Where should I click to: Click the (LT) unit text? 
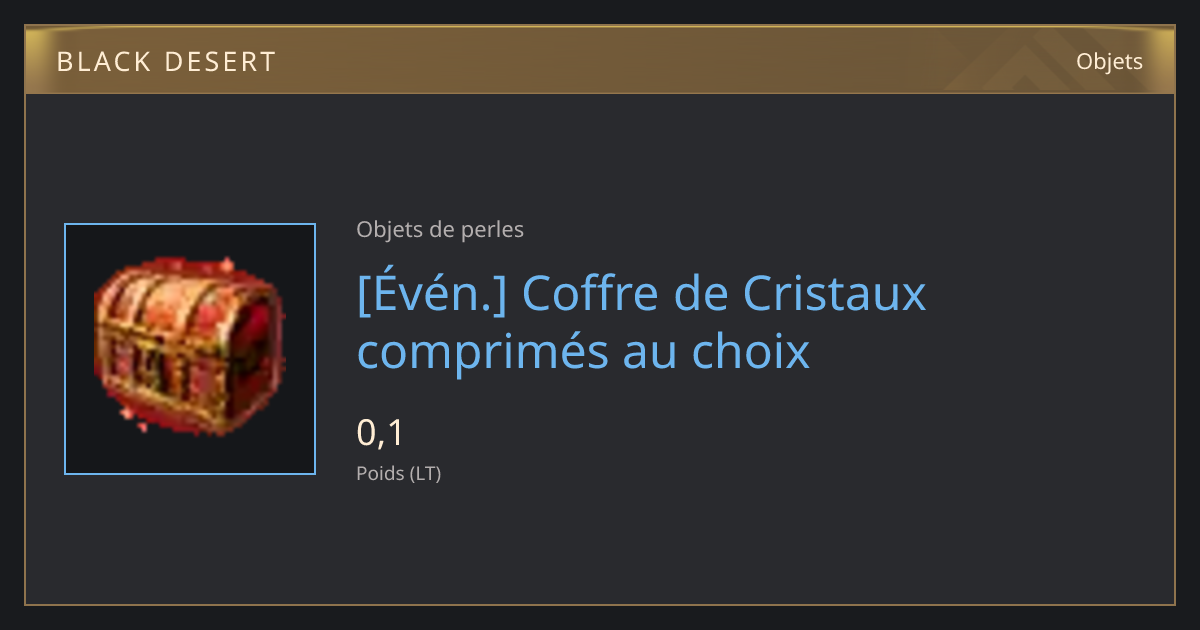click(x=425, y=473)
